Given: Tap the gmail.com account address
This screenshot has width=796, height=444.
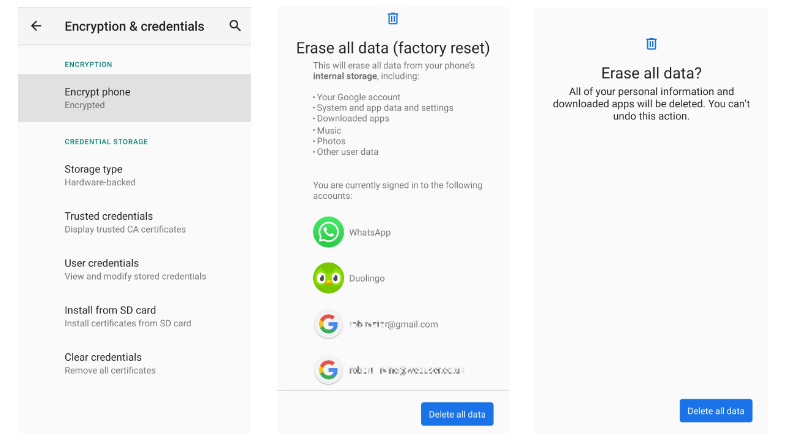Looking at the screenshot, I should (x=394, y=324).
